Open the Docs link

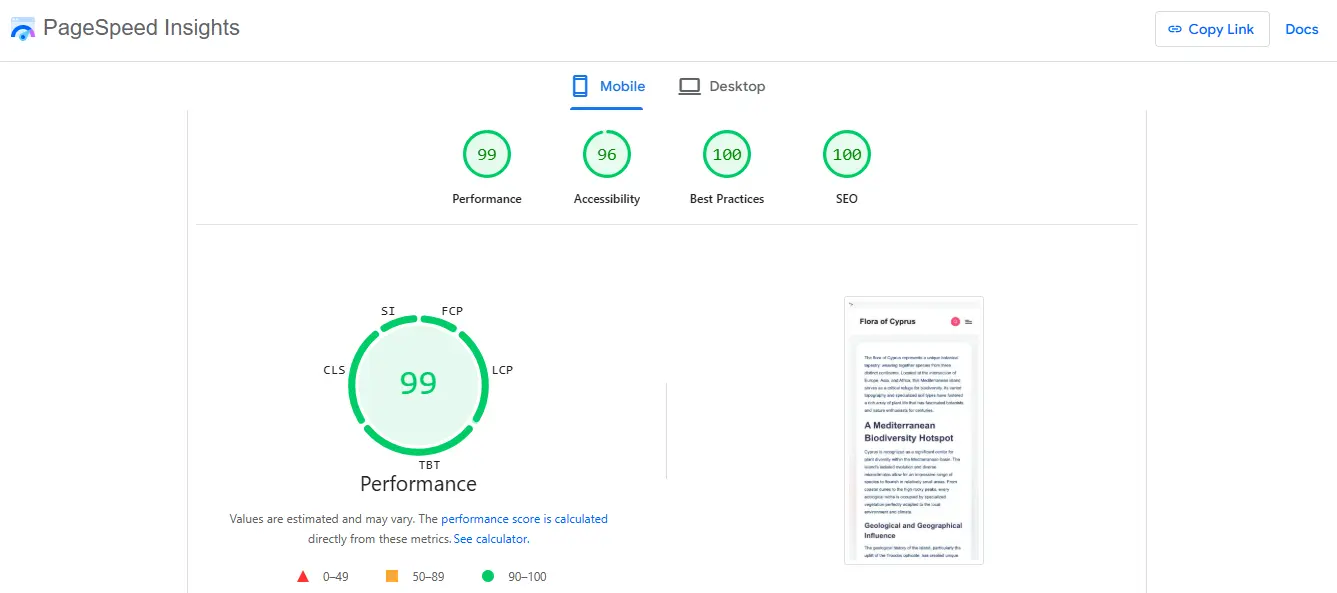pyautogui.click(x=1301, y=29)
